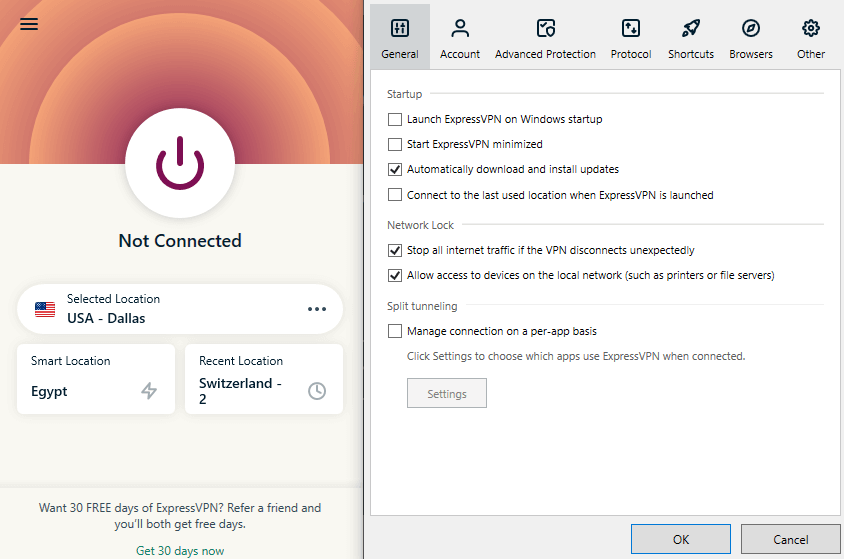Image resolution: width=844 pixels, height=559 pixels.
Task: Choose Egypt smart location card
Action: click(x=96, y=379)
